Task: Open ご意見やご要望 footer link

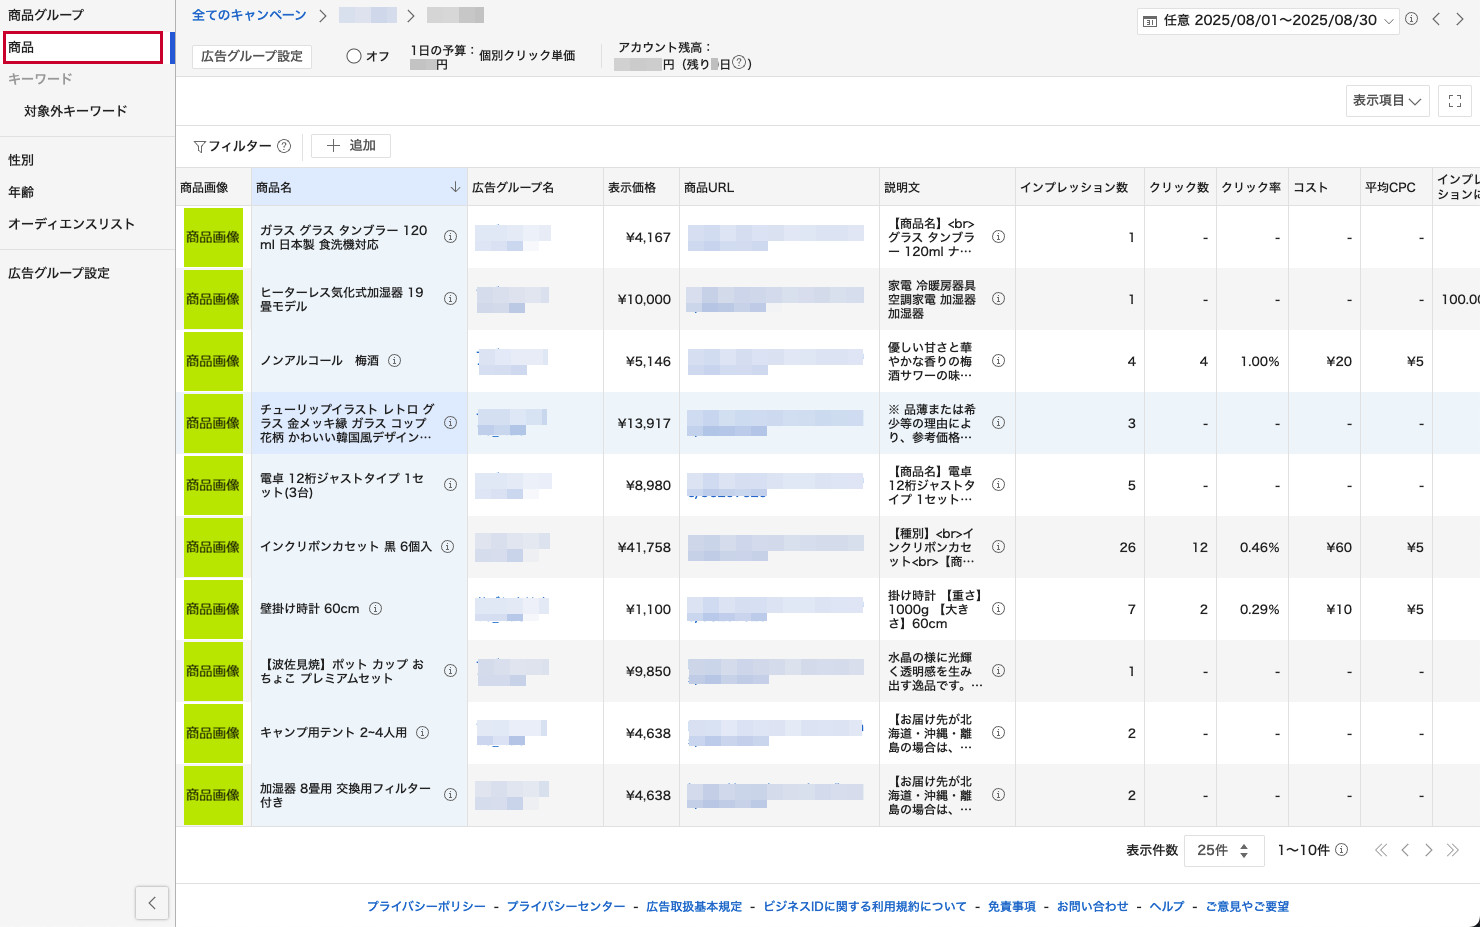Action: click(x=1247, y=906)
